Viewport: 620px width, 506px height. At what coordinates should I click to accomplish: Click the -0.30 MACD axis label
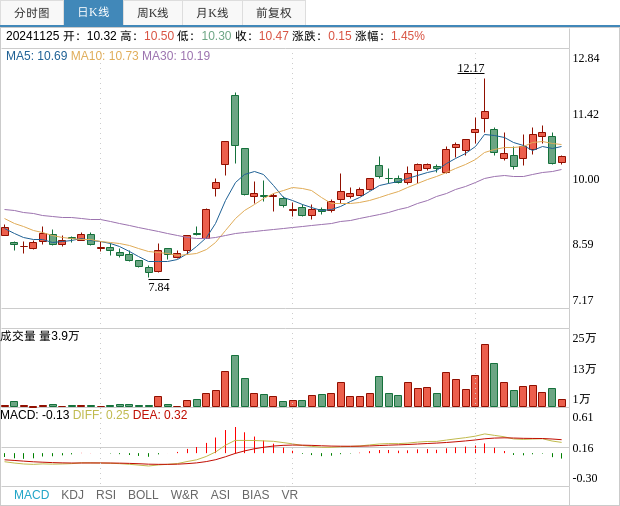(x=584, y=478)
